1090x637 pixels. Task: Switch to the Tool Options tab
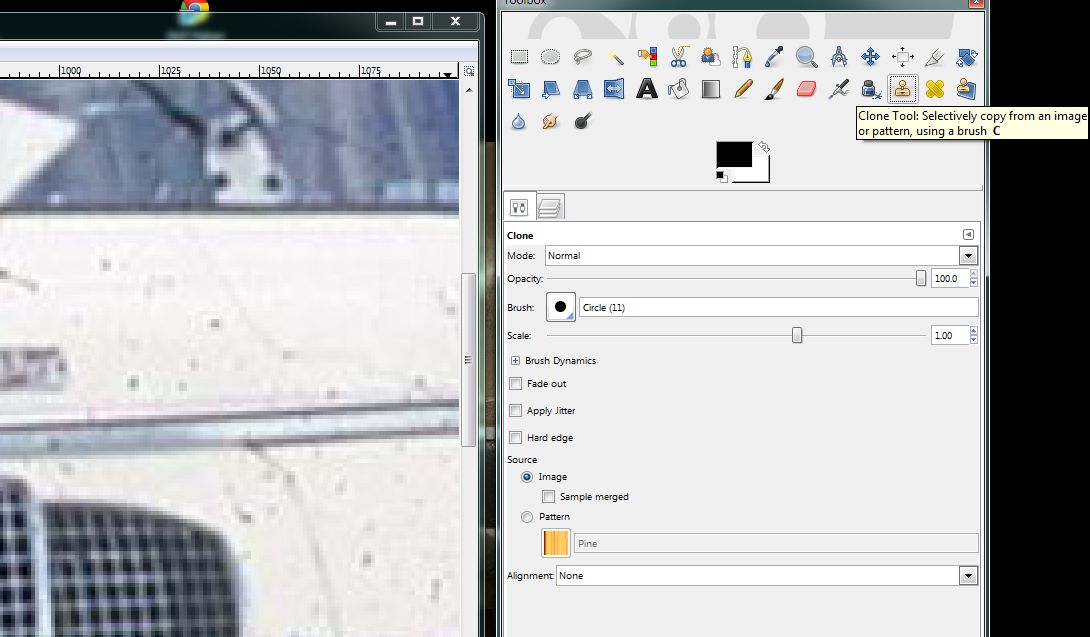(519, 207)
